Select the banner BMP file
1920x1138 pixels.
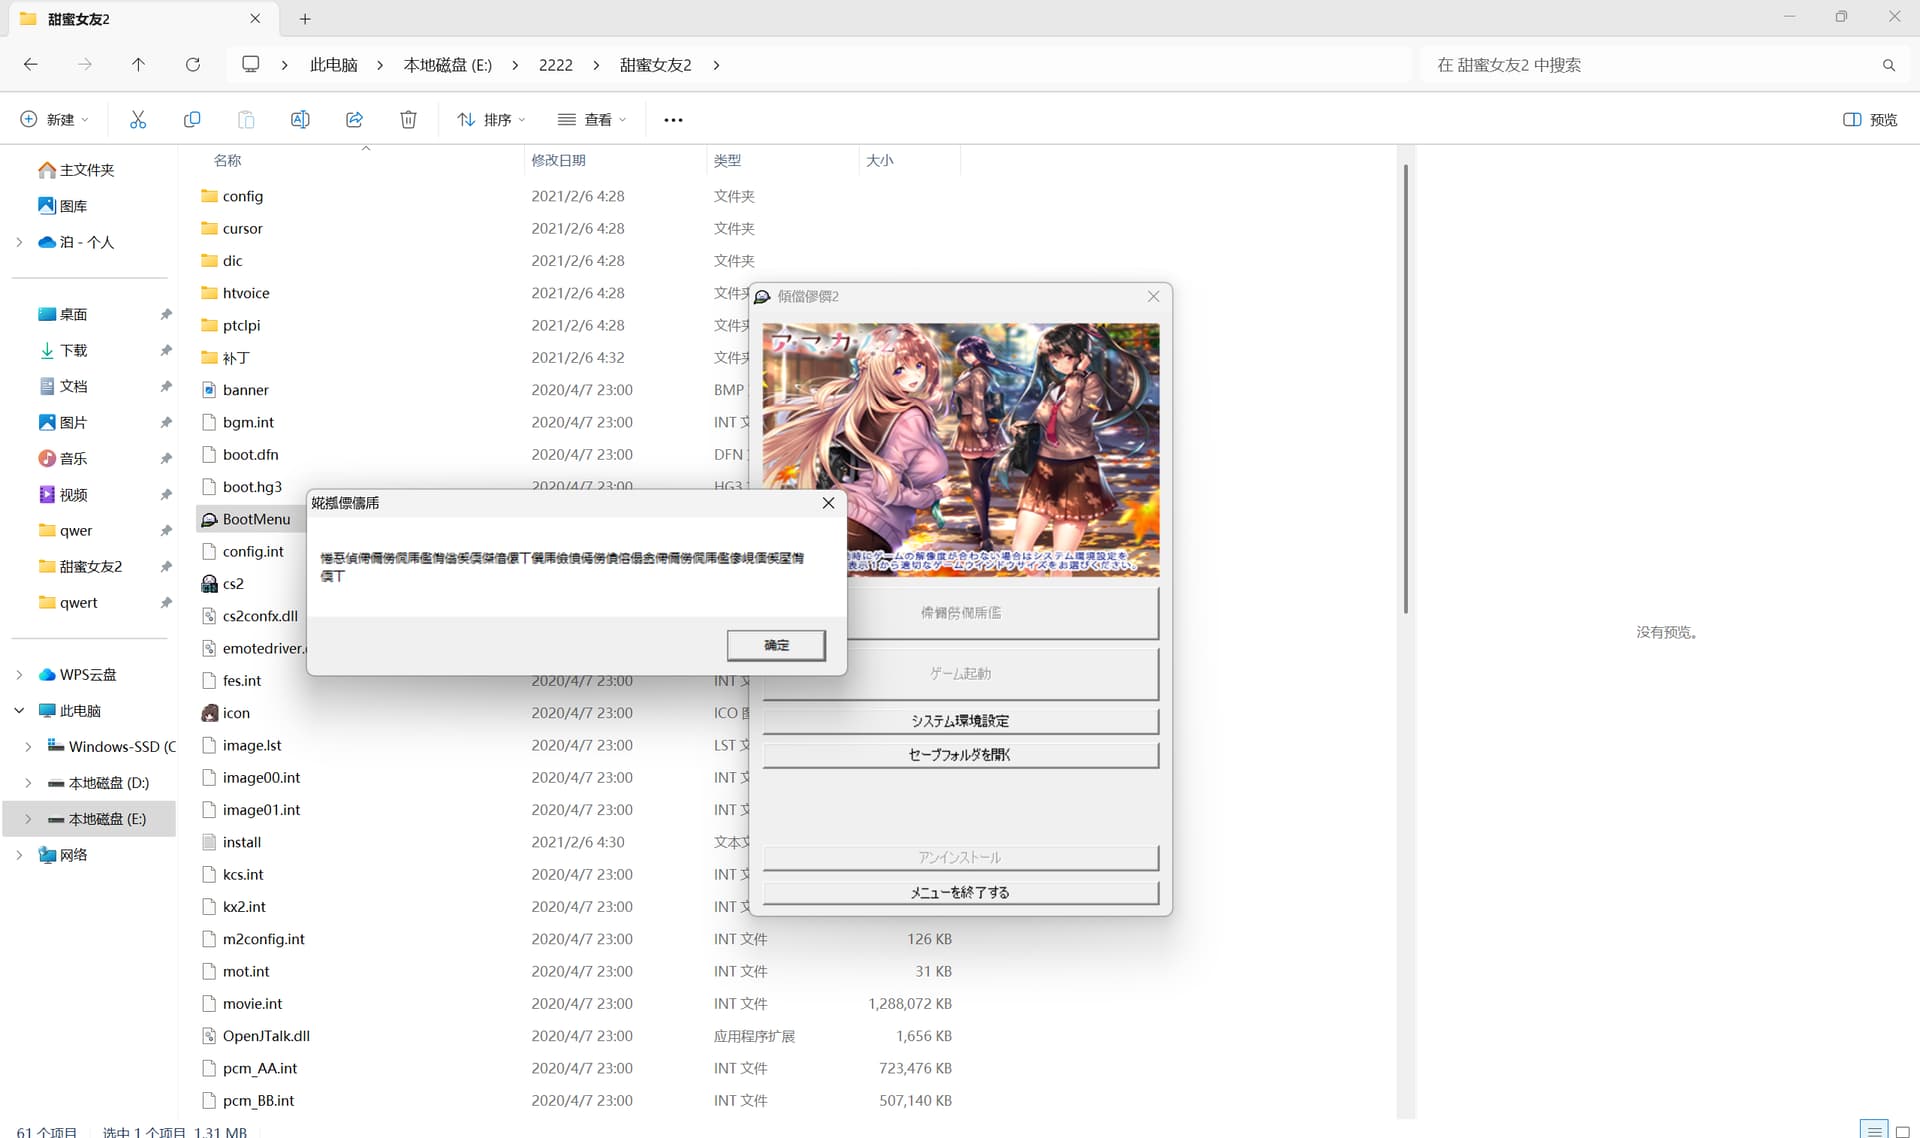pos(236,389)
